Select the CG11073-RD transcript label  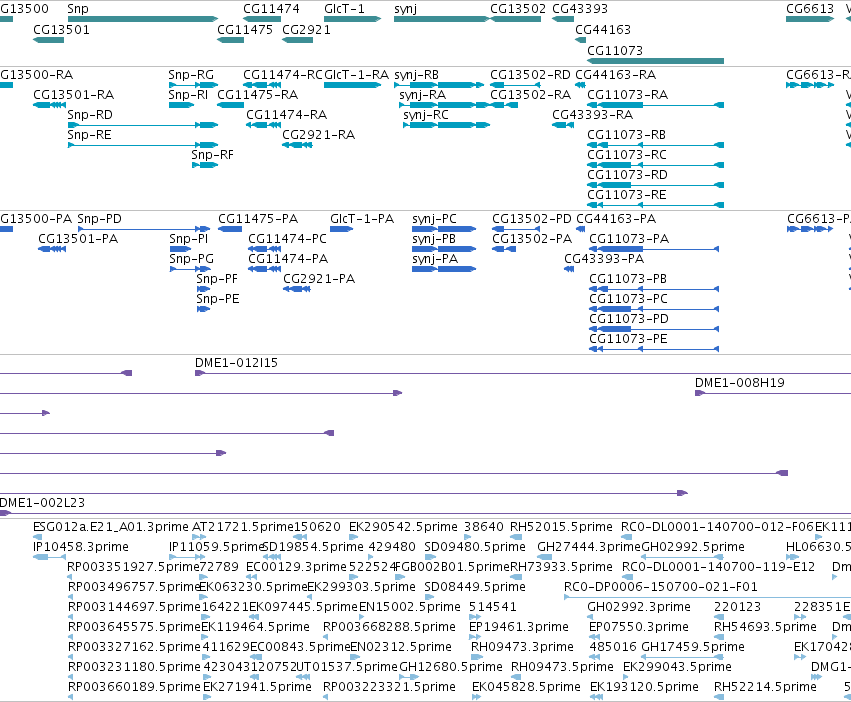coord(627,175)
